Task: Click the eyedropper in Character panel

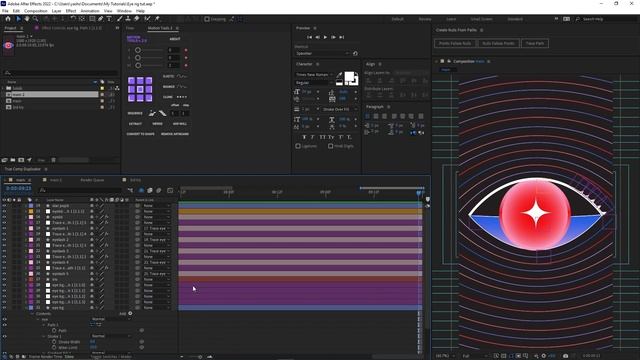Action: [339, 75]
